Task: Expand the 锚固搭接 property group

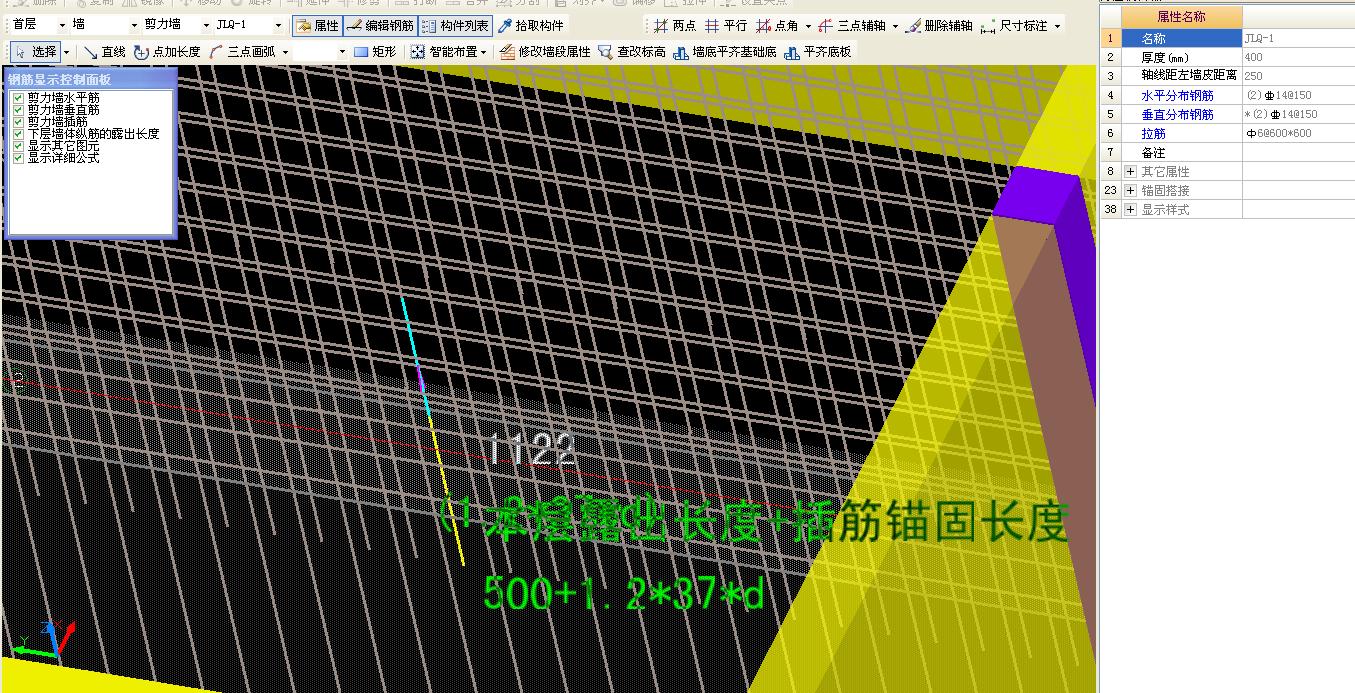Action: (1131, 191)
